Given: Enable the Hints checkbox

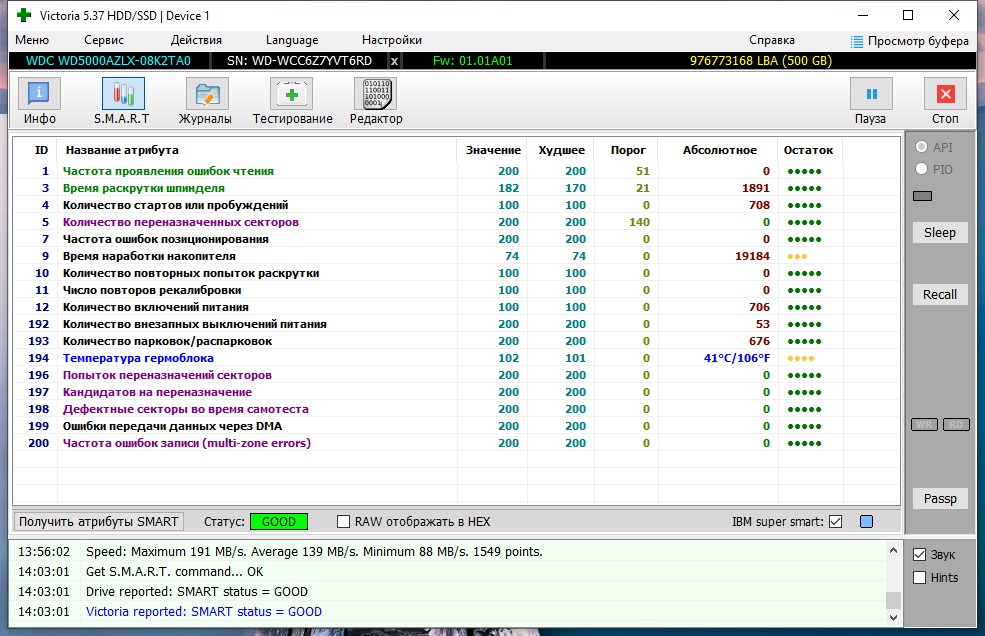Looking at the screenshot, I should click(x=920, y=578).
